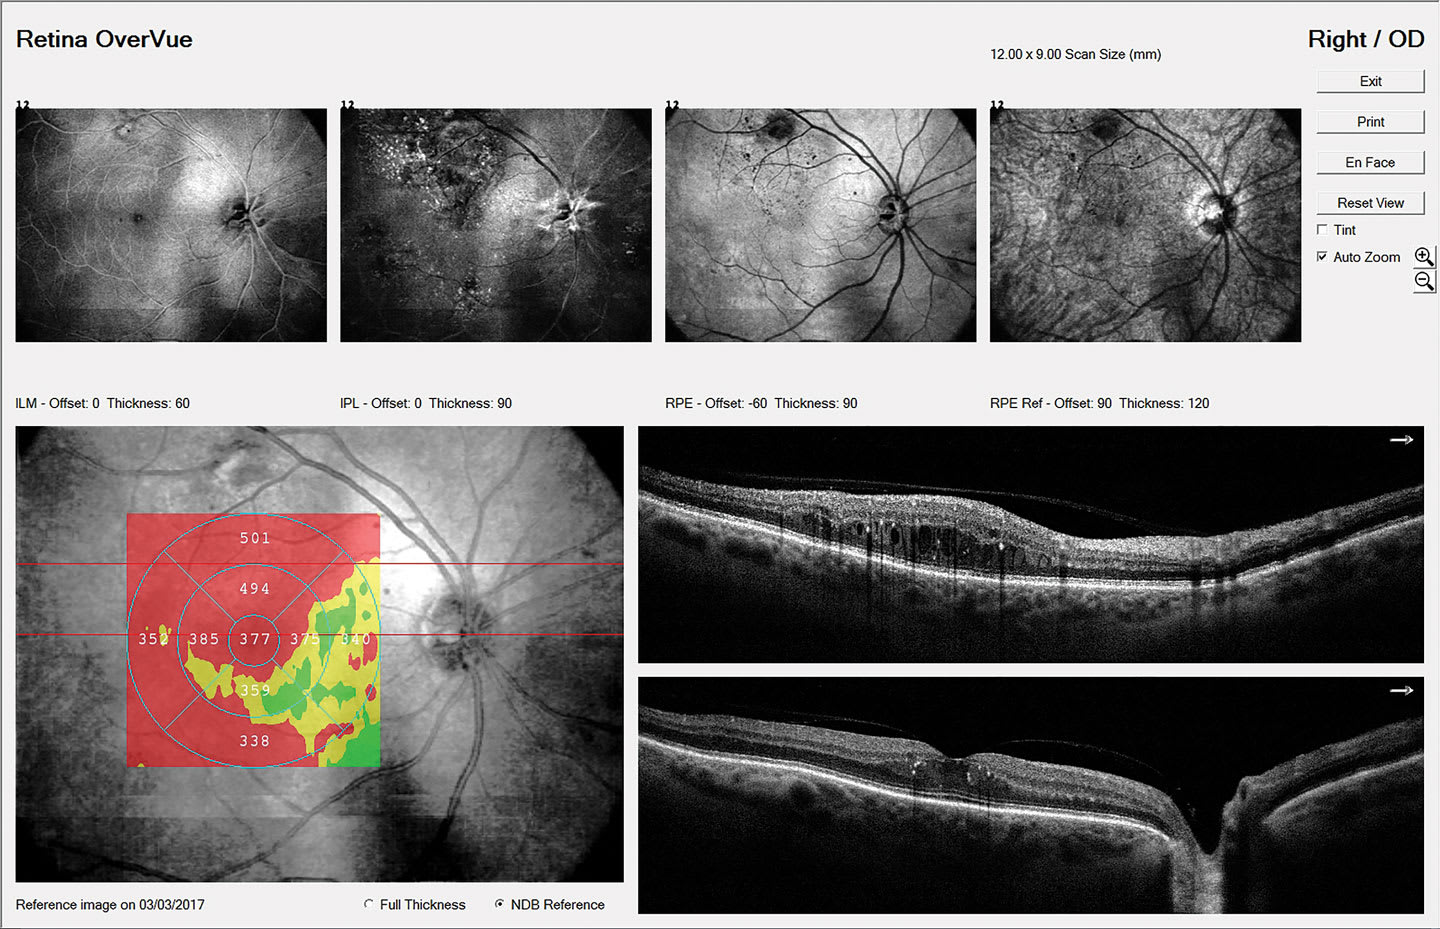Click the superior outer thickness value 501

pyautogui.click(x=255, y=538)
